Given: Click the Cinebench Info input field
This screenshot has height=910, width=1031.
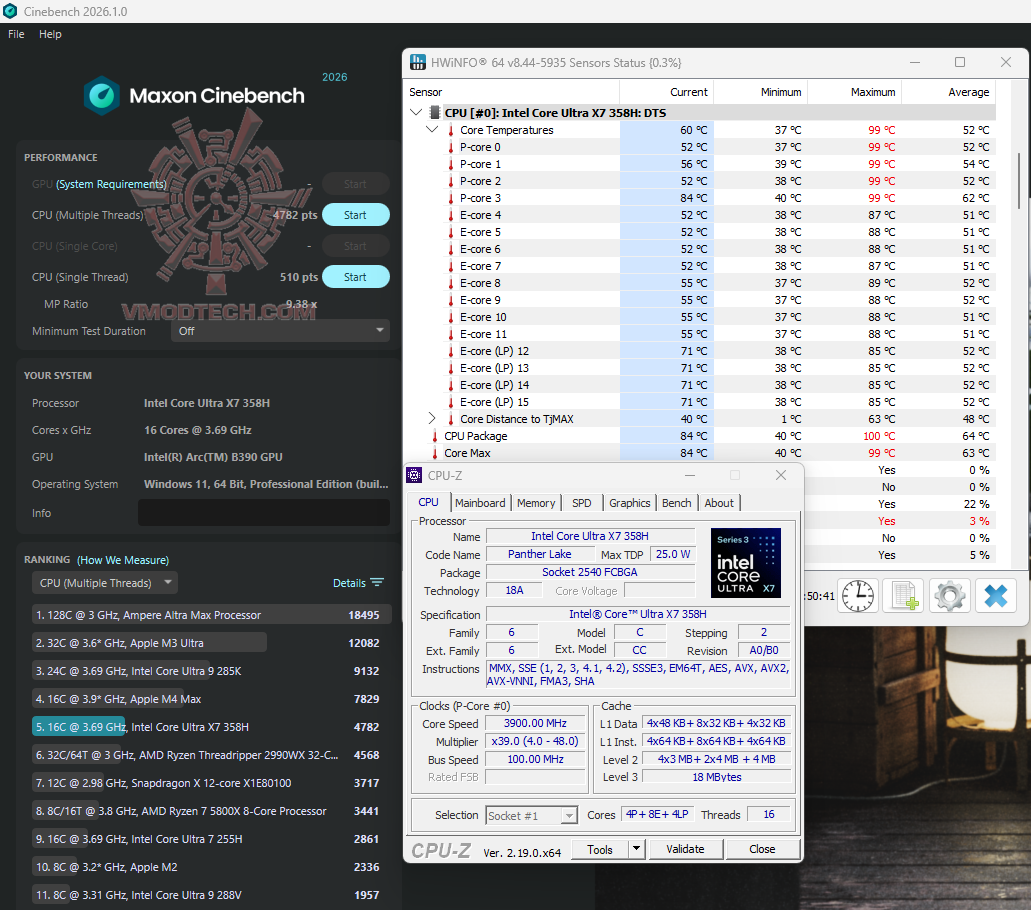Looking at the screenshot, I should pyautogui.click(x=264, y=512).
